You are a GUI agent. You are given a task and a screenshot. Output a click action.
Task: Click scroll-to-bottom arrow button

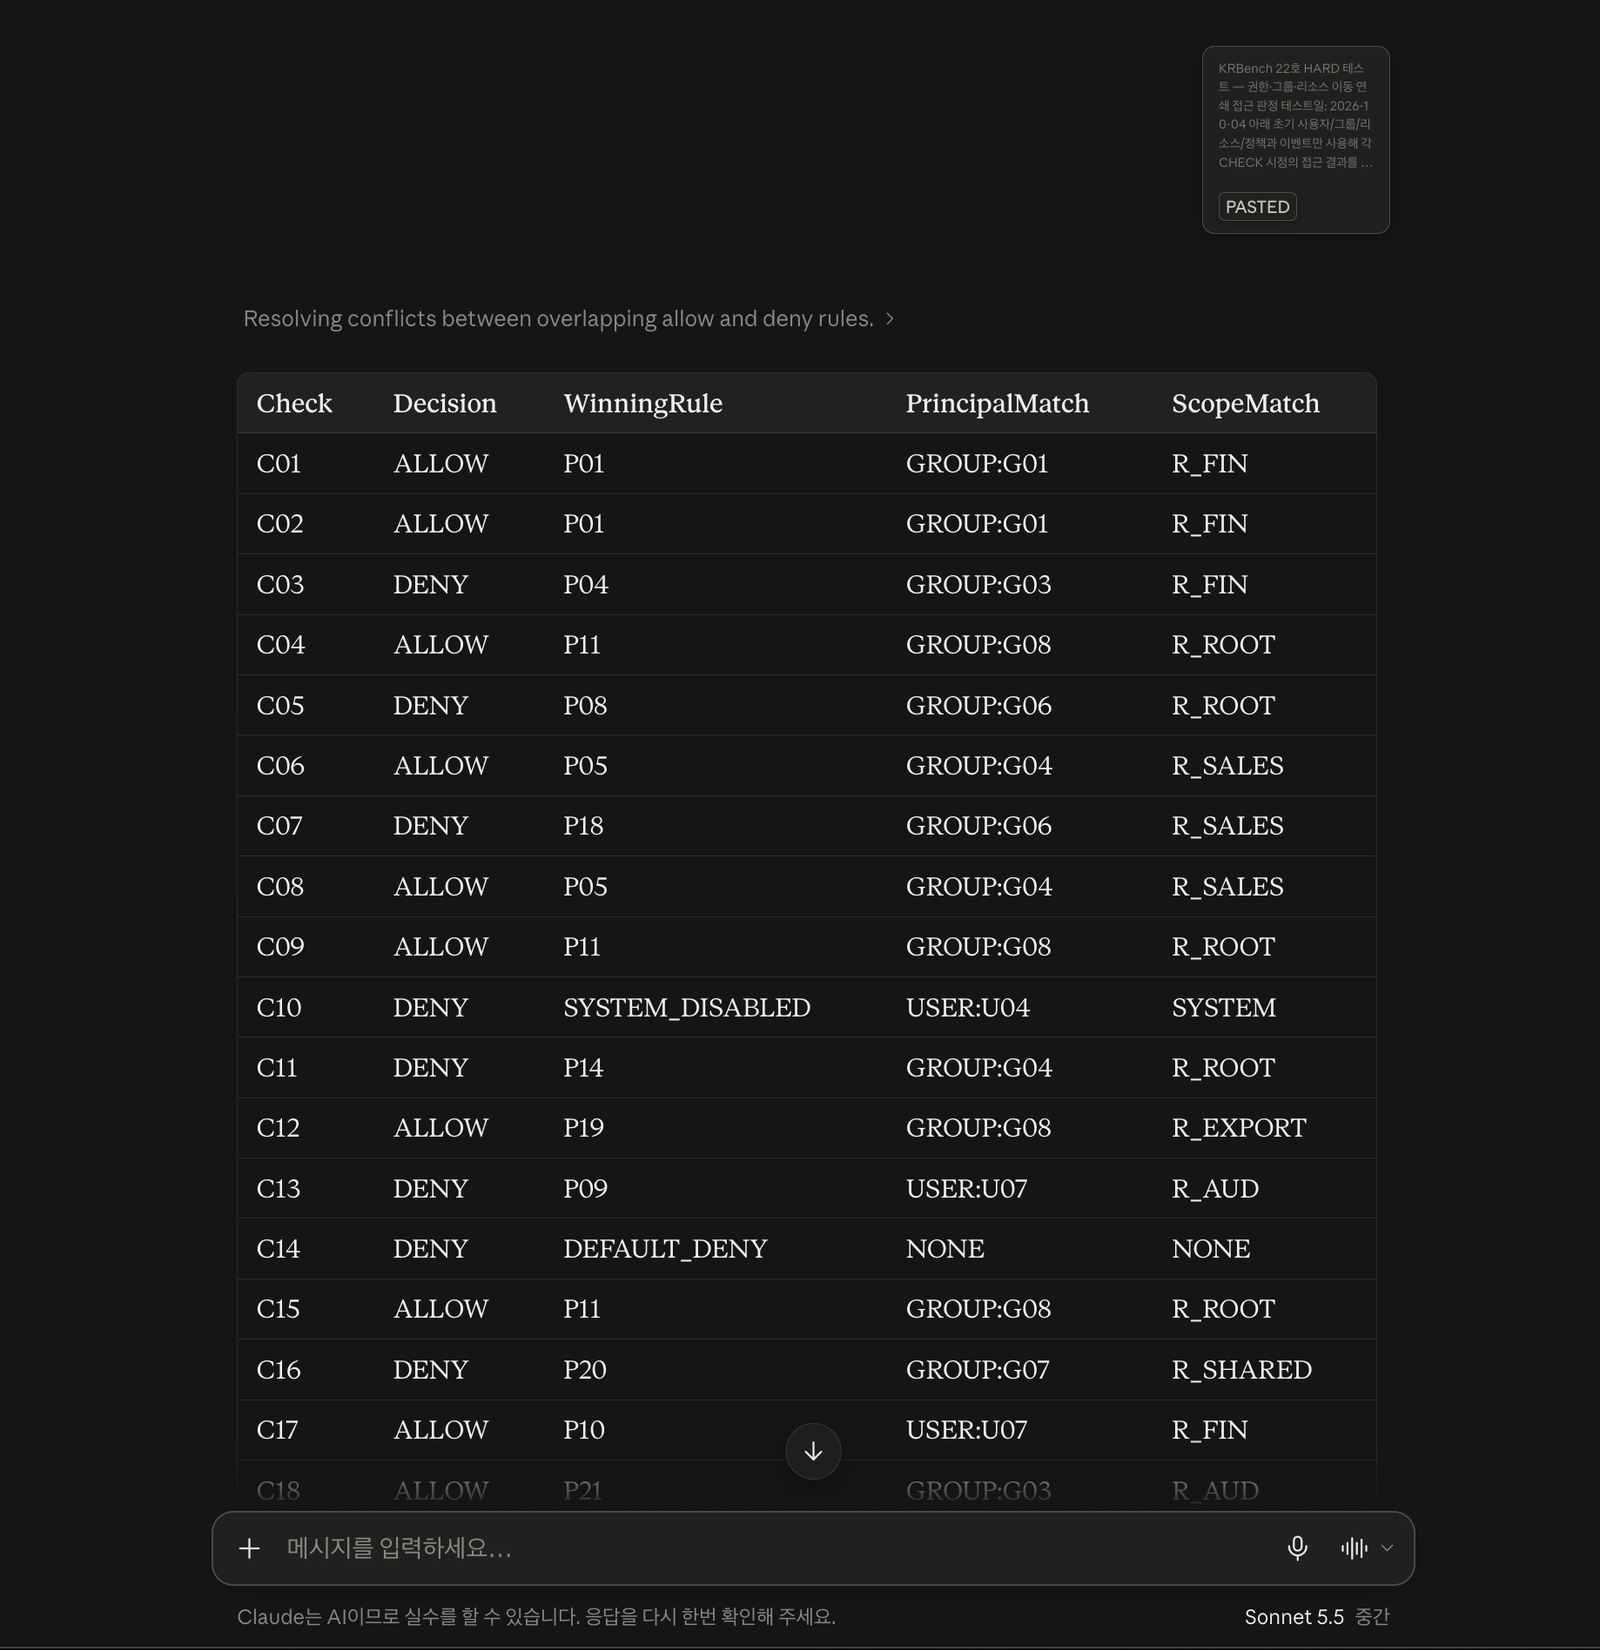click(813, 1451)
